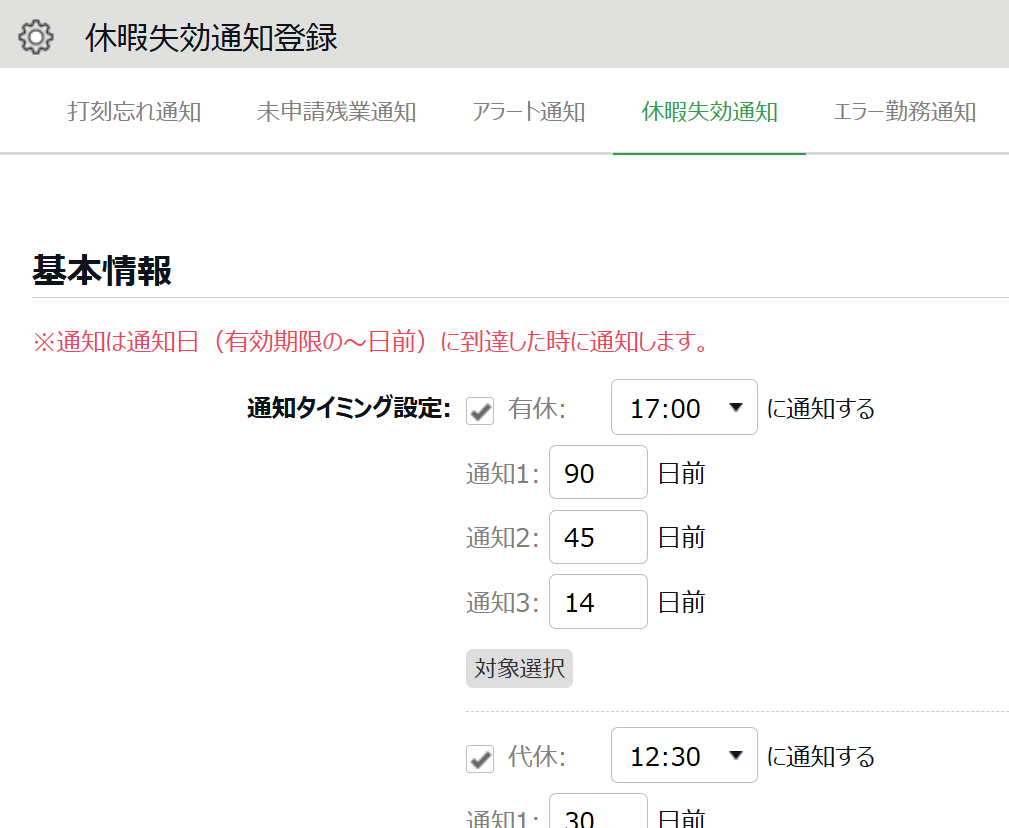
Task: Go to エラー勤務通知 tab
Action: (x=905, y=112)
